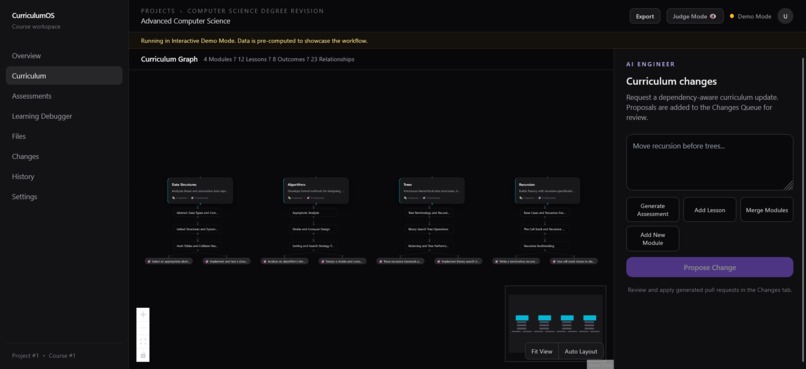This screenshot has height=369, width=806.
Task: Select the Asymptotic Analysis lesson node
Action: click(x=313, y=212)
